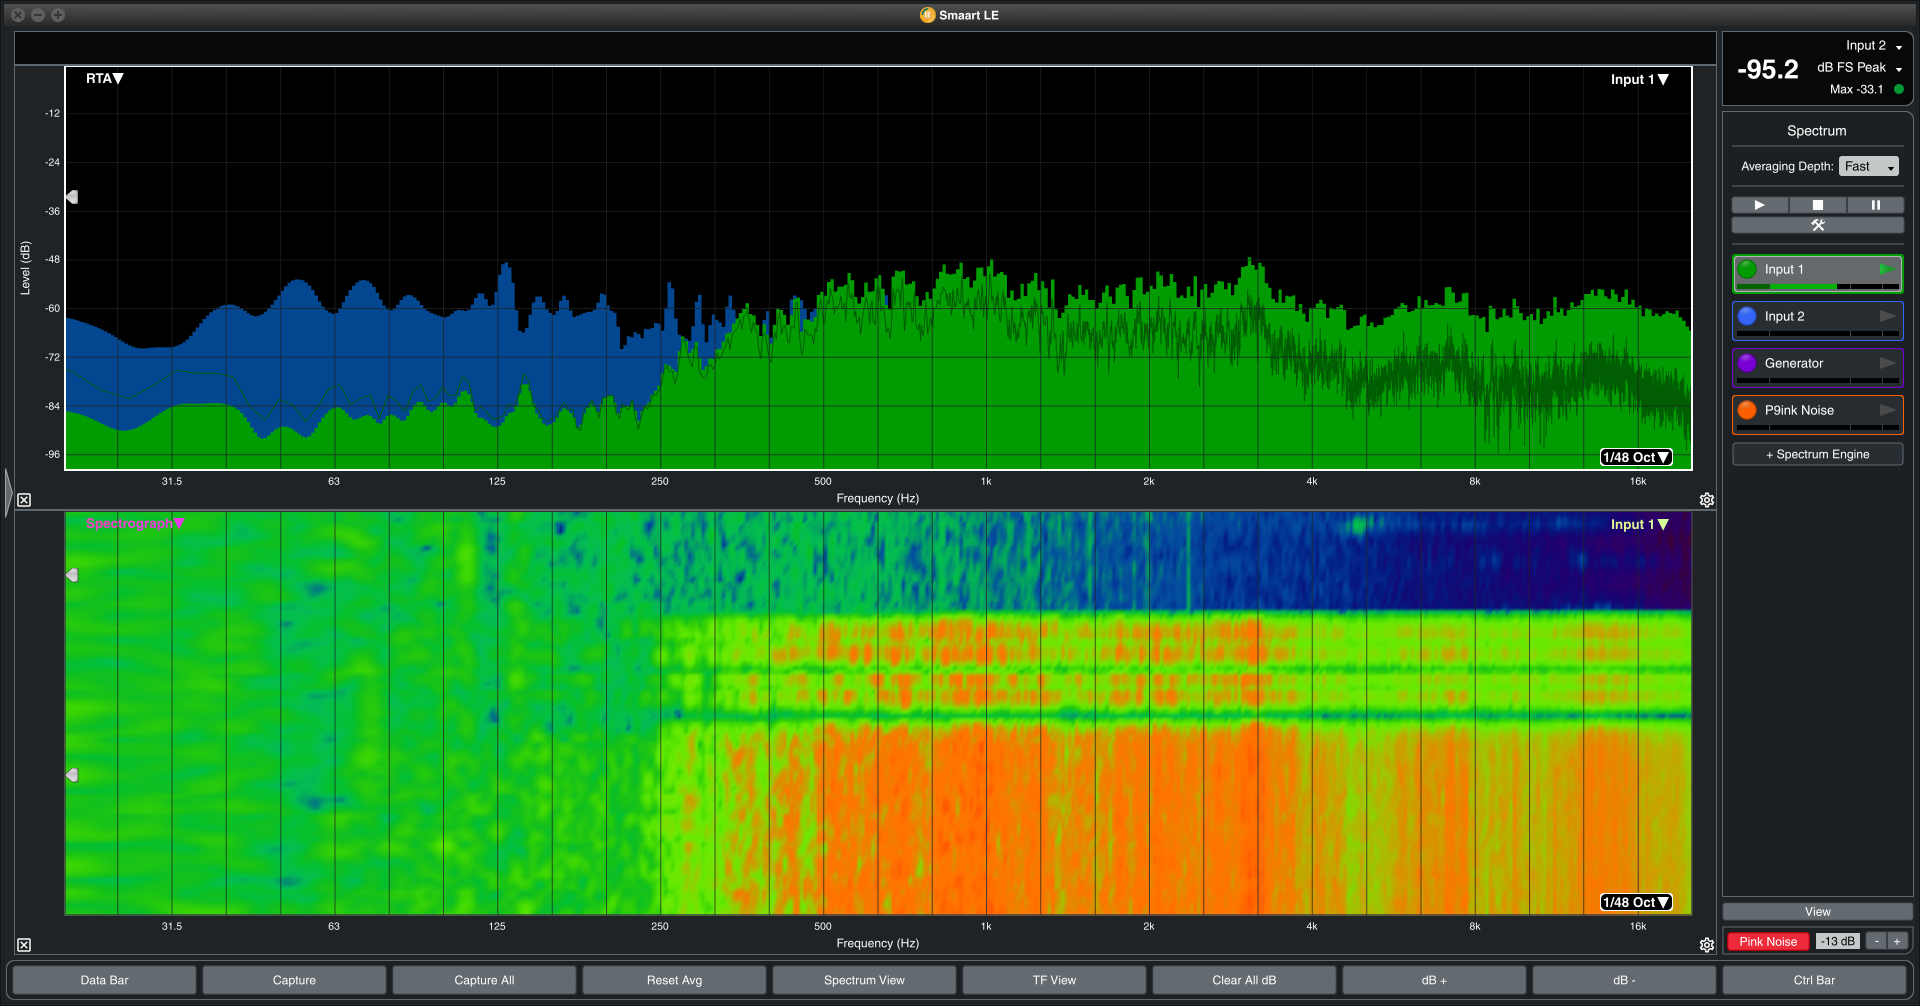The height and width of the screenshot is (1006, 1920).
Task: Click lower spectrograph threshold marker
Action: (72, 775)
